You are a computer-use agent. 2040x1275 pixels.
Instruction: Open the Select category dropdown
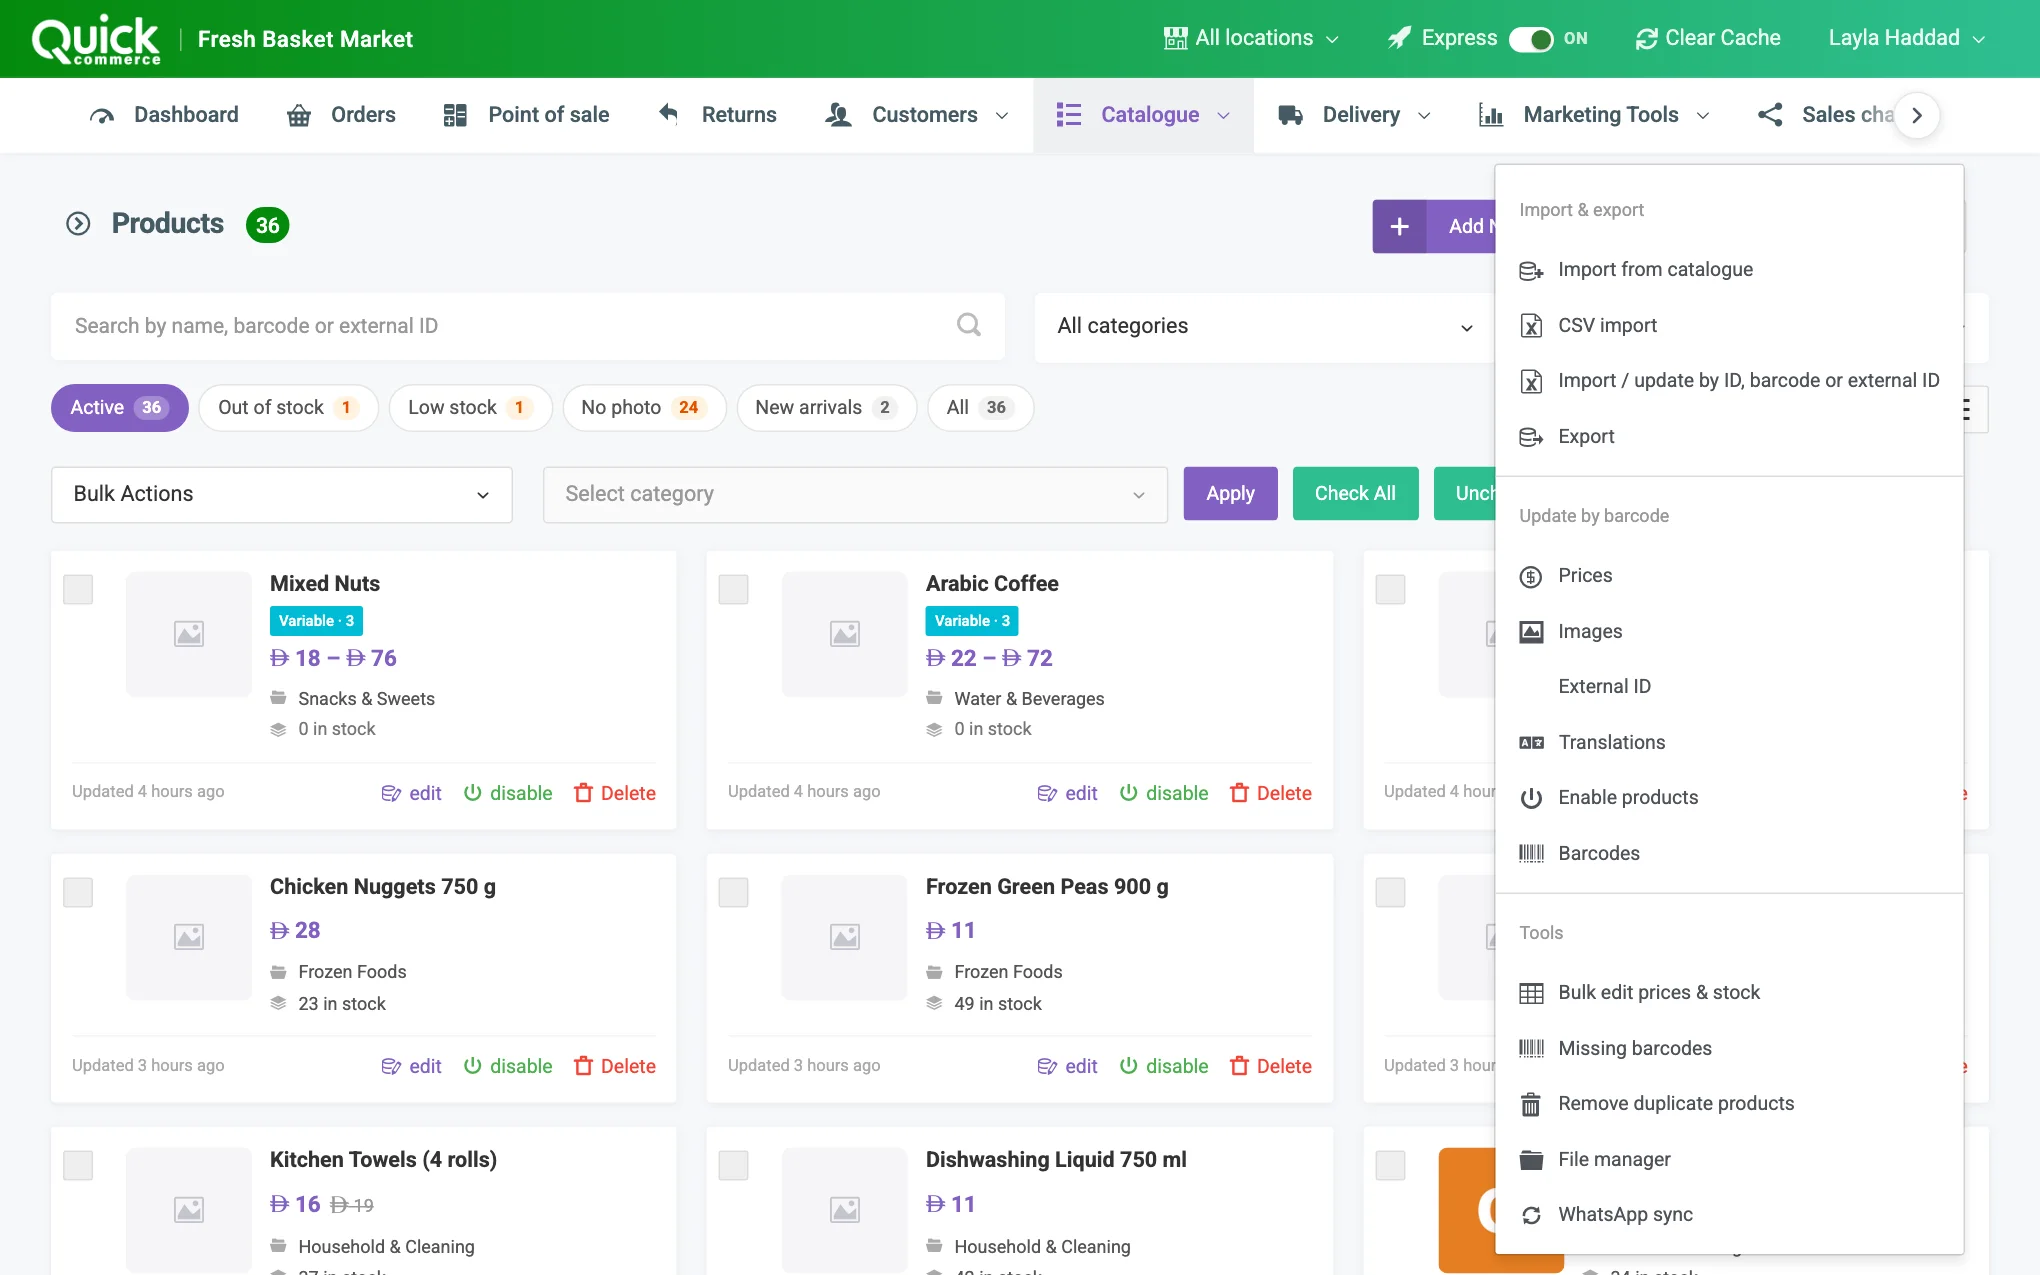click(x=855, y=494)
